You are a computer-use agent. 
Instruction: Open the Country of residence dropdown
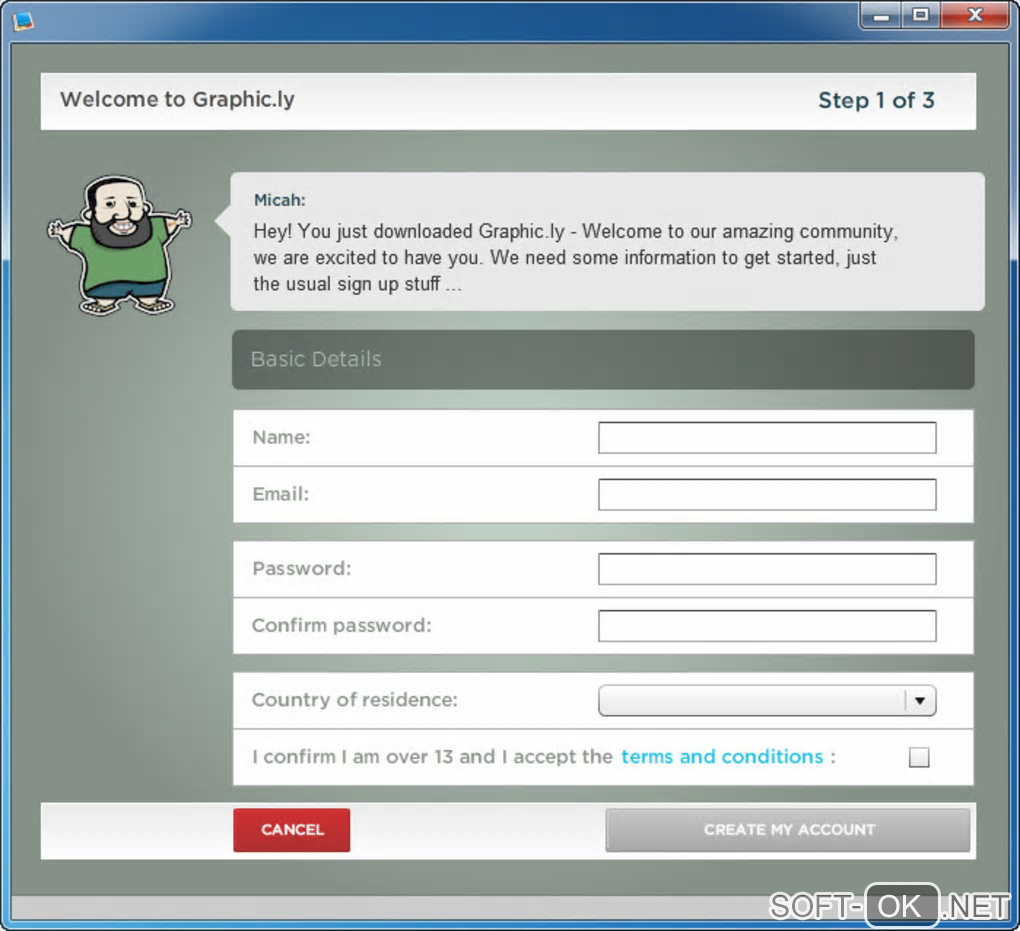coord(767,700)
